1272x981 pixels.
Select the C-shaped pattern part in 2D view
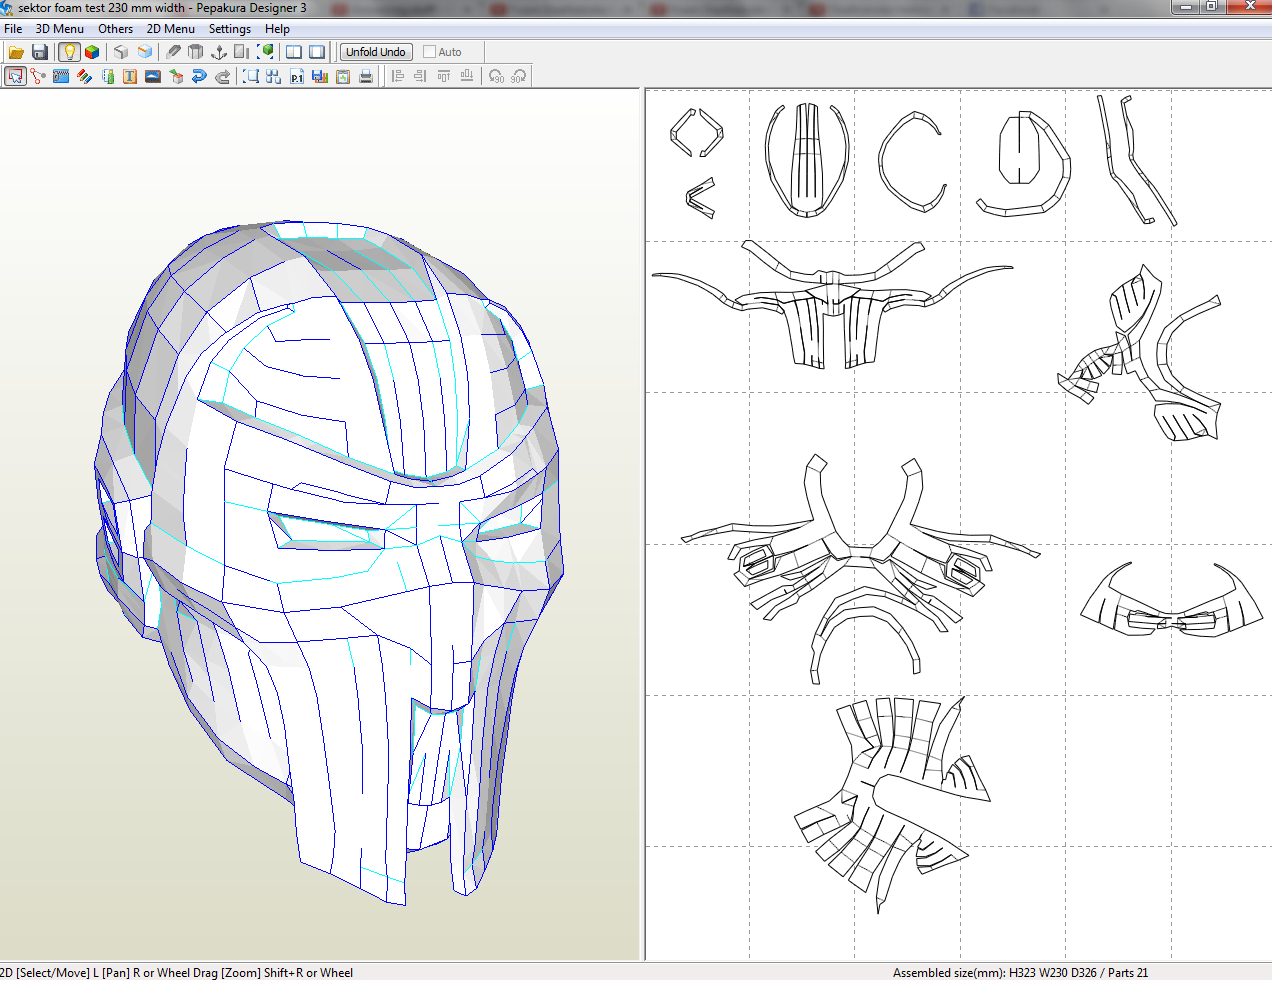tap(910, 162)
